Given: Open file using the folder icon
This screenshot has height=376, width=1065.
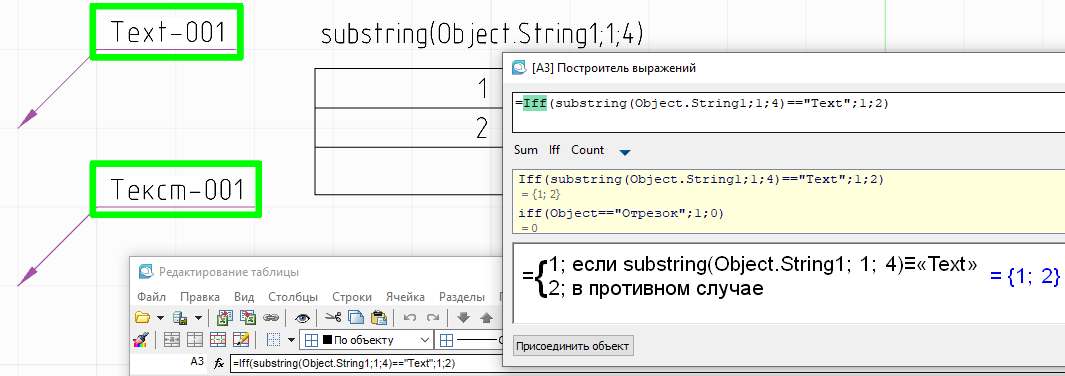Looking at the screenshot, I should [142, 318].
